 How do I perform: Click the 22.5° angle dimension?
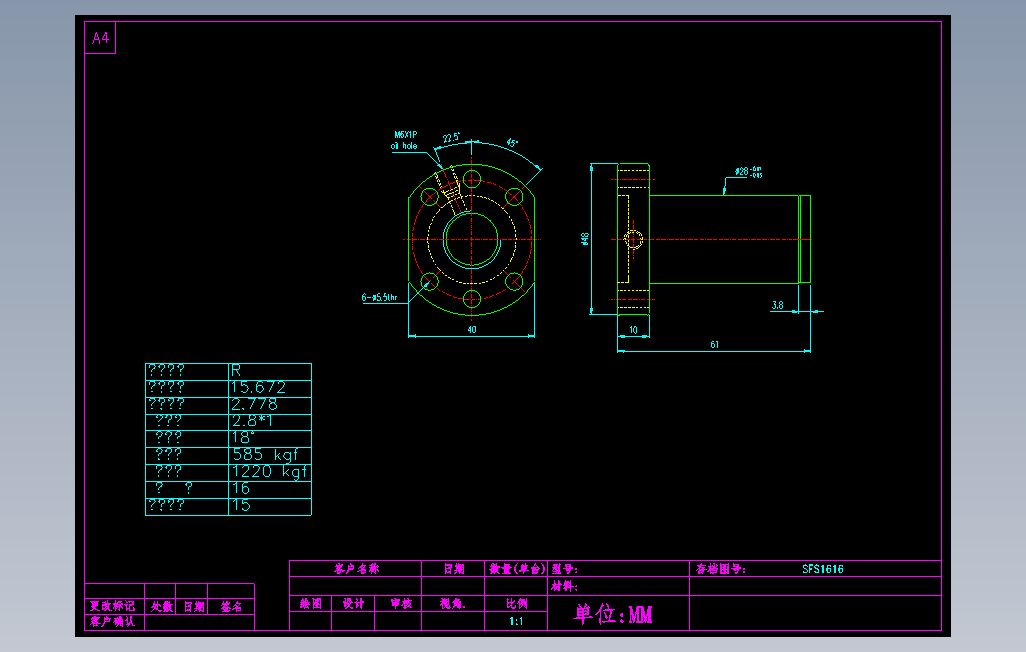[x=451, y=138]
